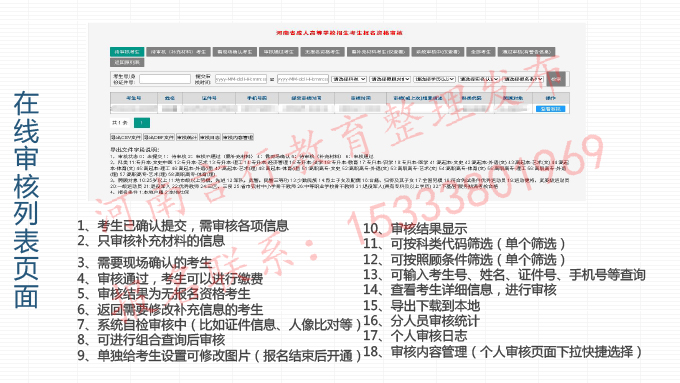The width and height of the screenshot is (680, 383).
Task: Click note line 10、审核结果显示
Action: pyautogui.click(x=415, y=229)
